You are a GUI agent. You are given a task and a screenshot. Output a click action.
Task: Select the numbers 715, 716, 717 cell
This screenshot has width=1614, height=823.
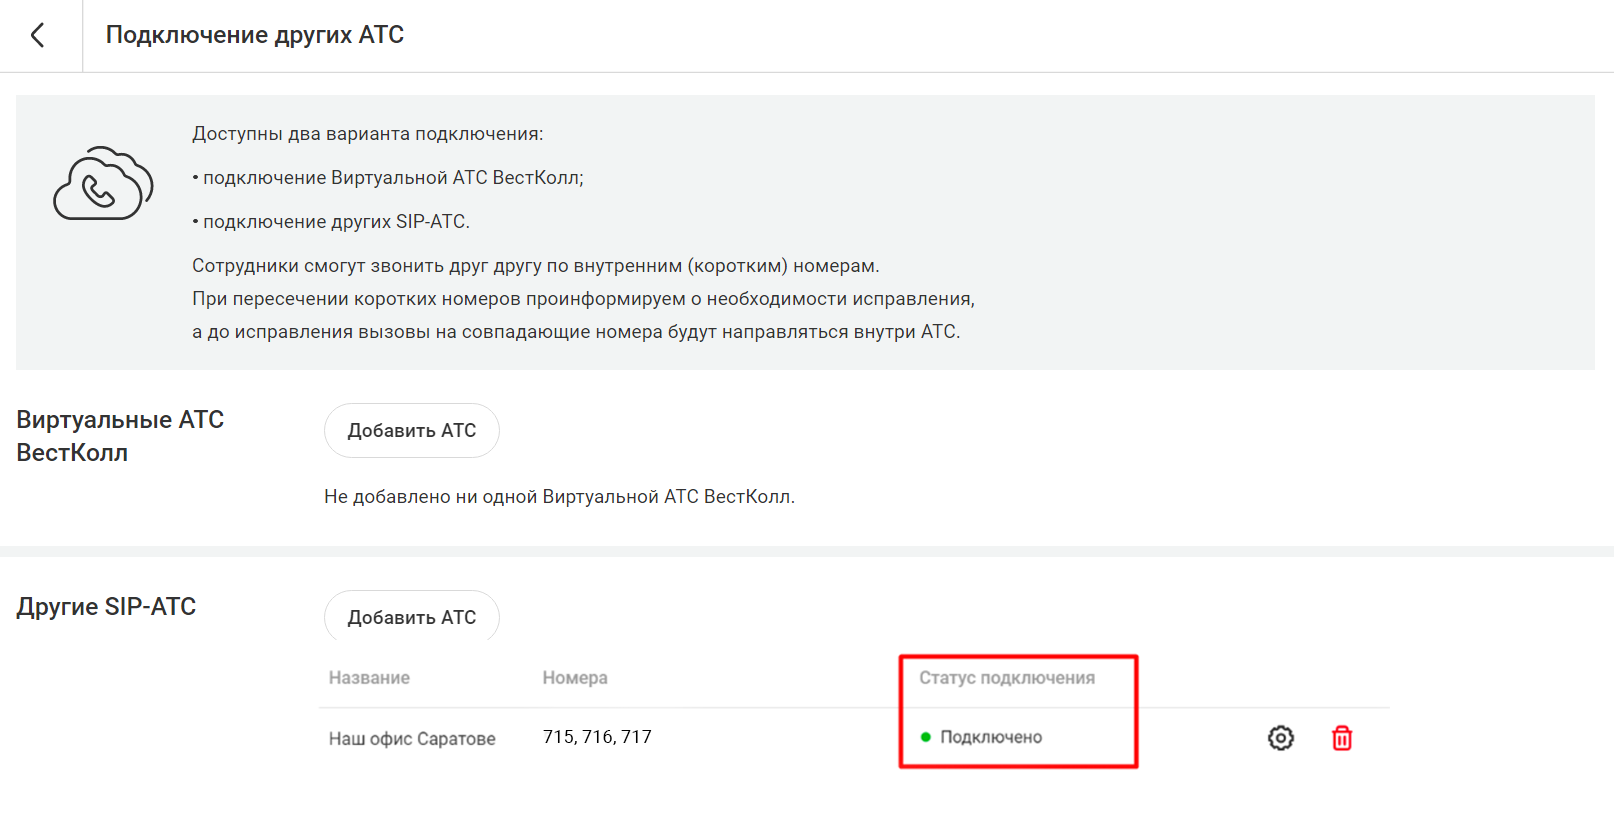597,737
